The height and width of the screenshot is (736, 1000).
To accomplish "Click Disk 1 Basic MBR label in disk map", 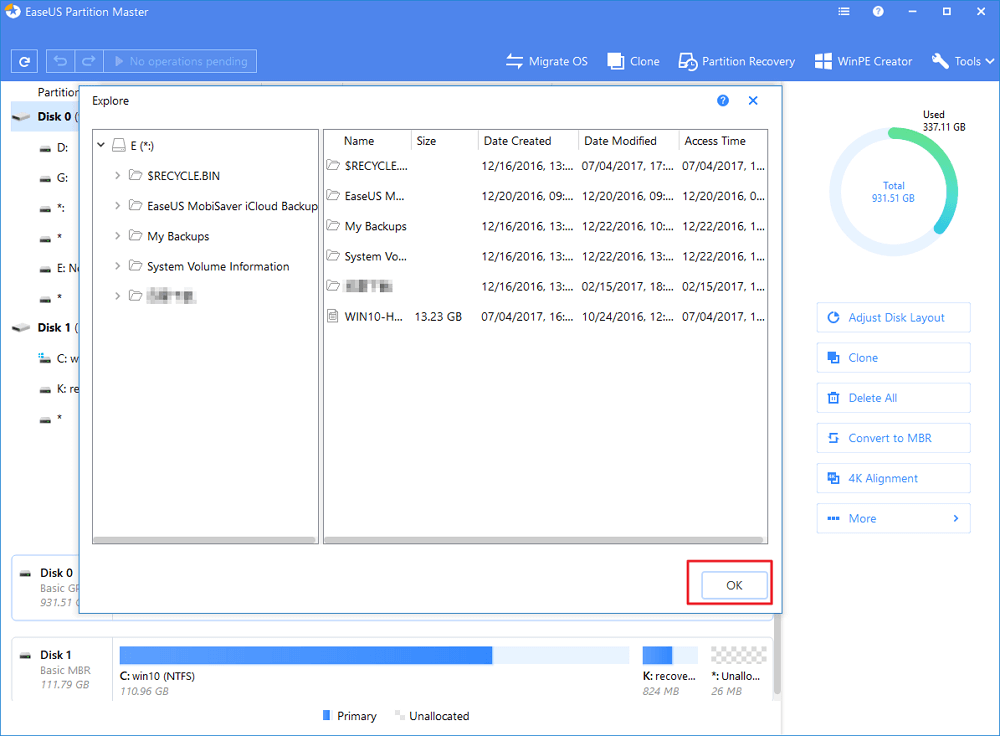I will coord(62,669).
